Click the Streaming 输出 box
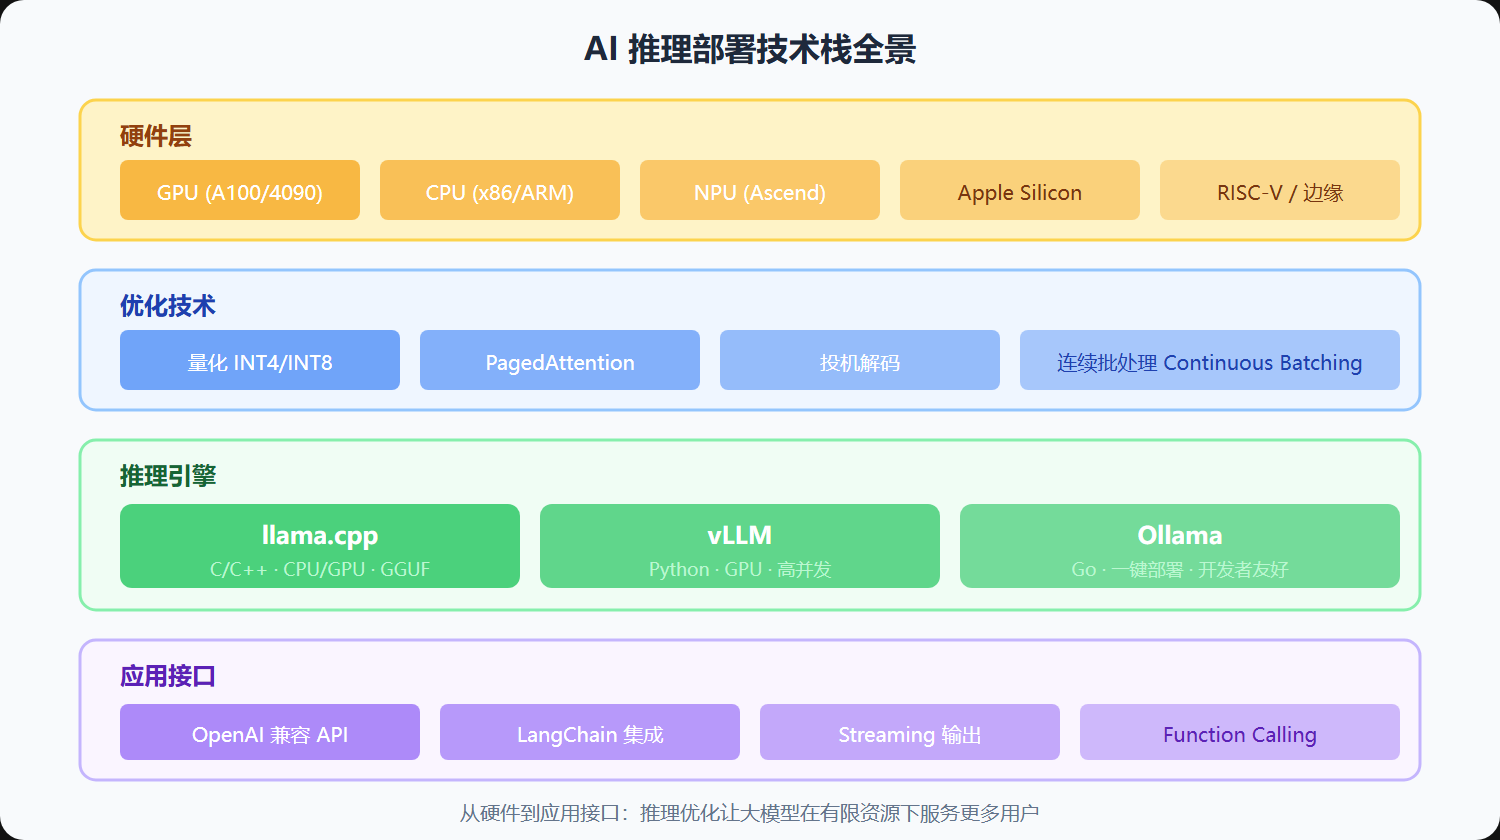Image resolution: width=1500 pixels, height=840 pixels. pyautogui.click(x=910, y=732)
